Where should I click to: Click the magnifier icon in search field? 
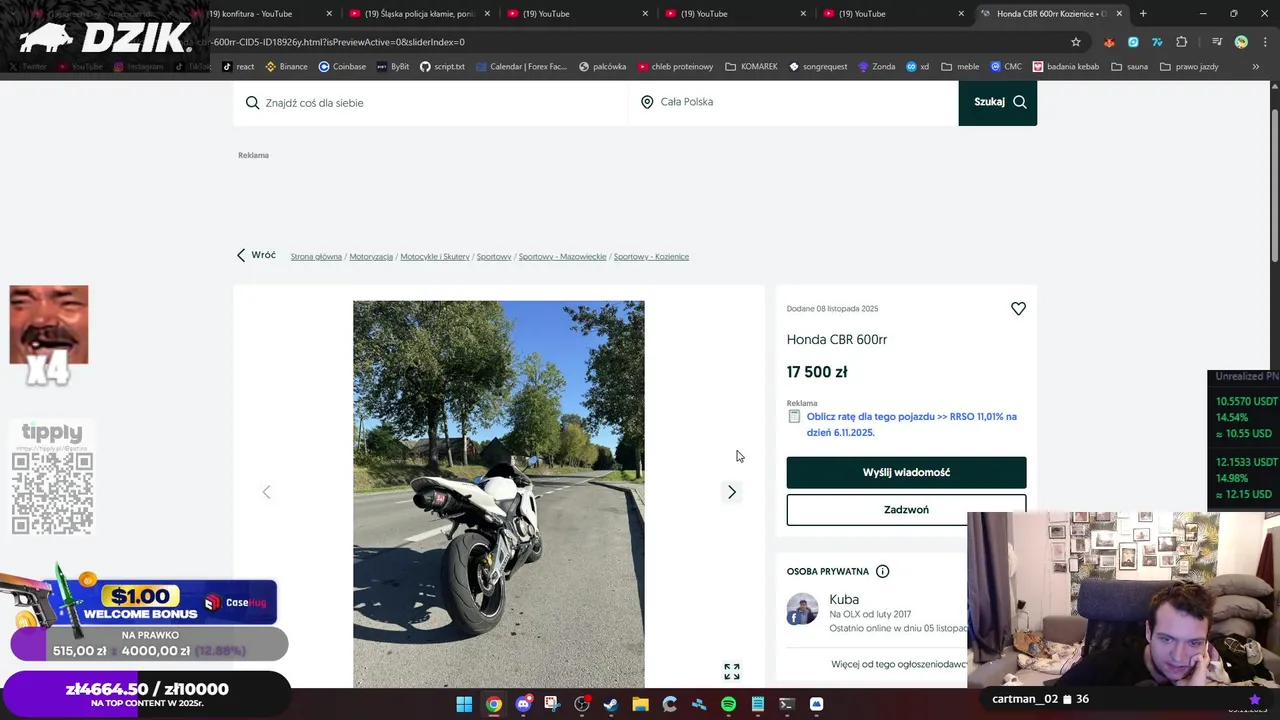(252, 103)
